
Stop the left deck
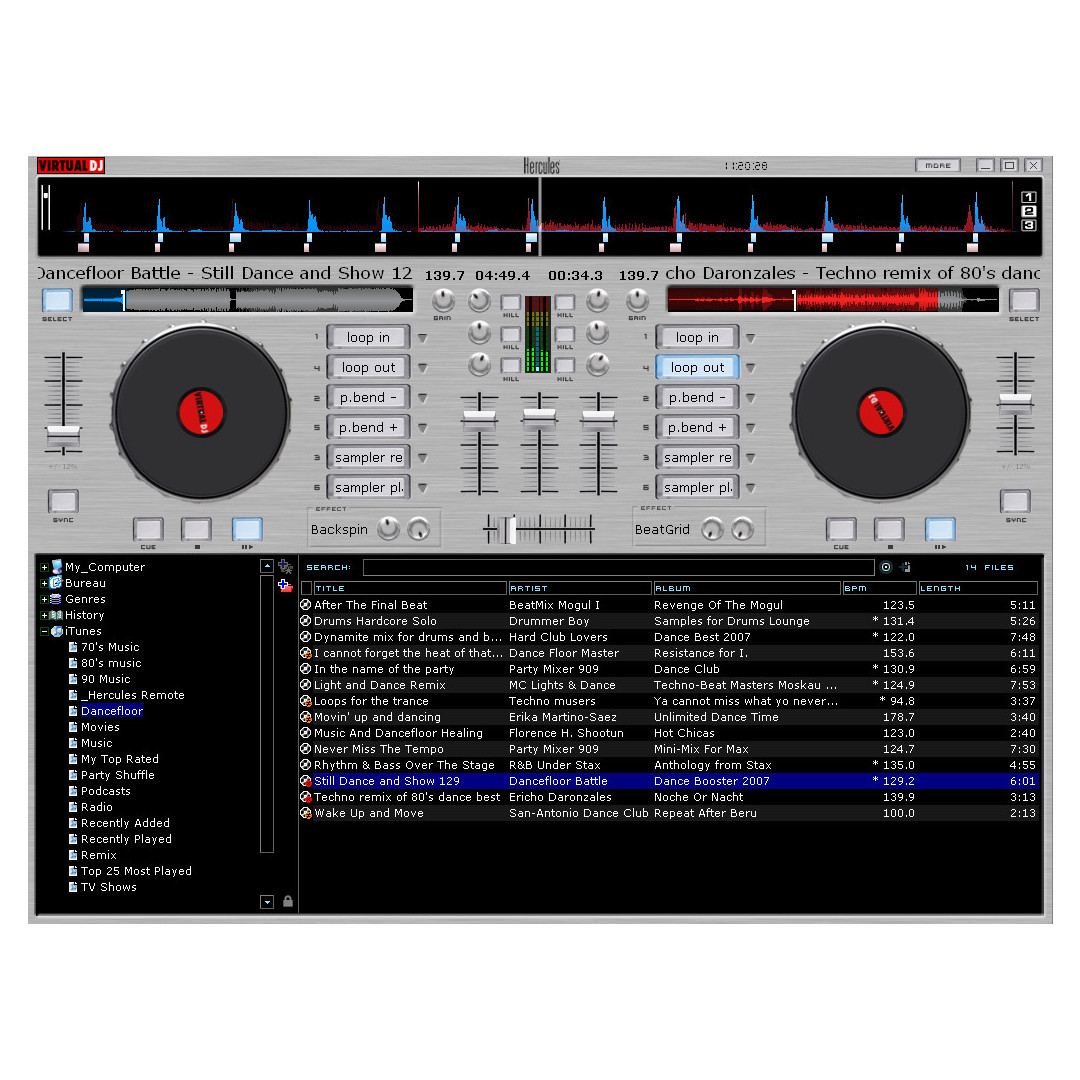[196, 529]
